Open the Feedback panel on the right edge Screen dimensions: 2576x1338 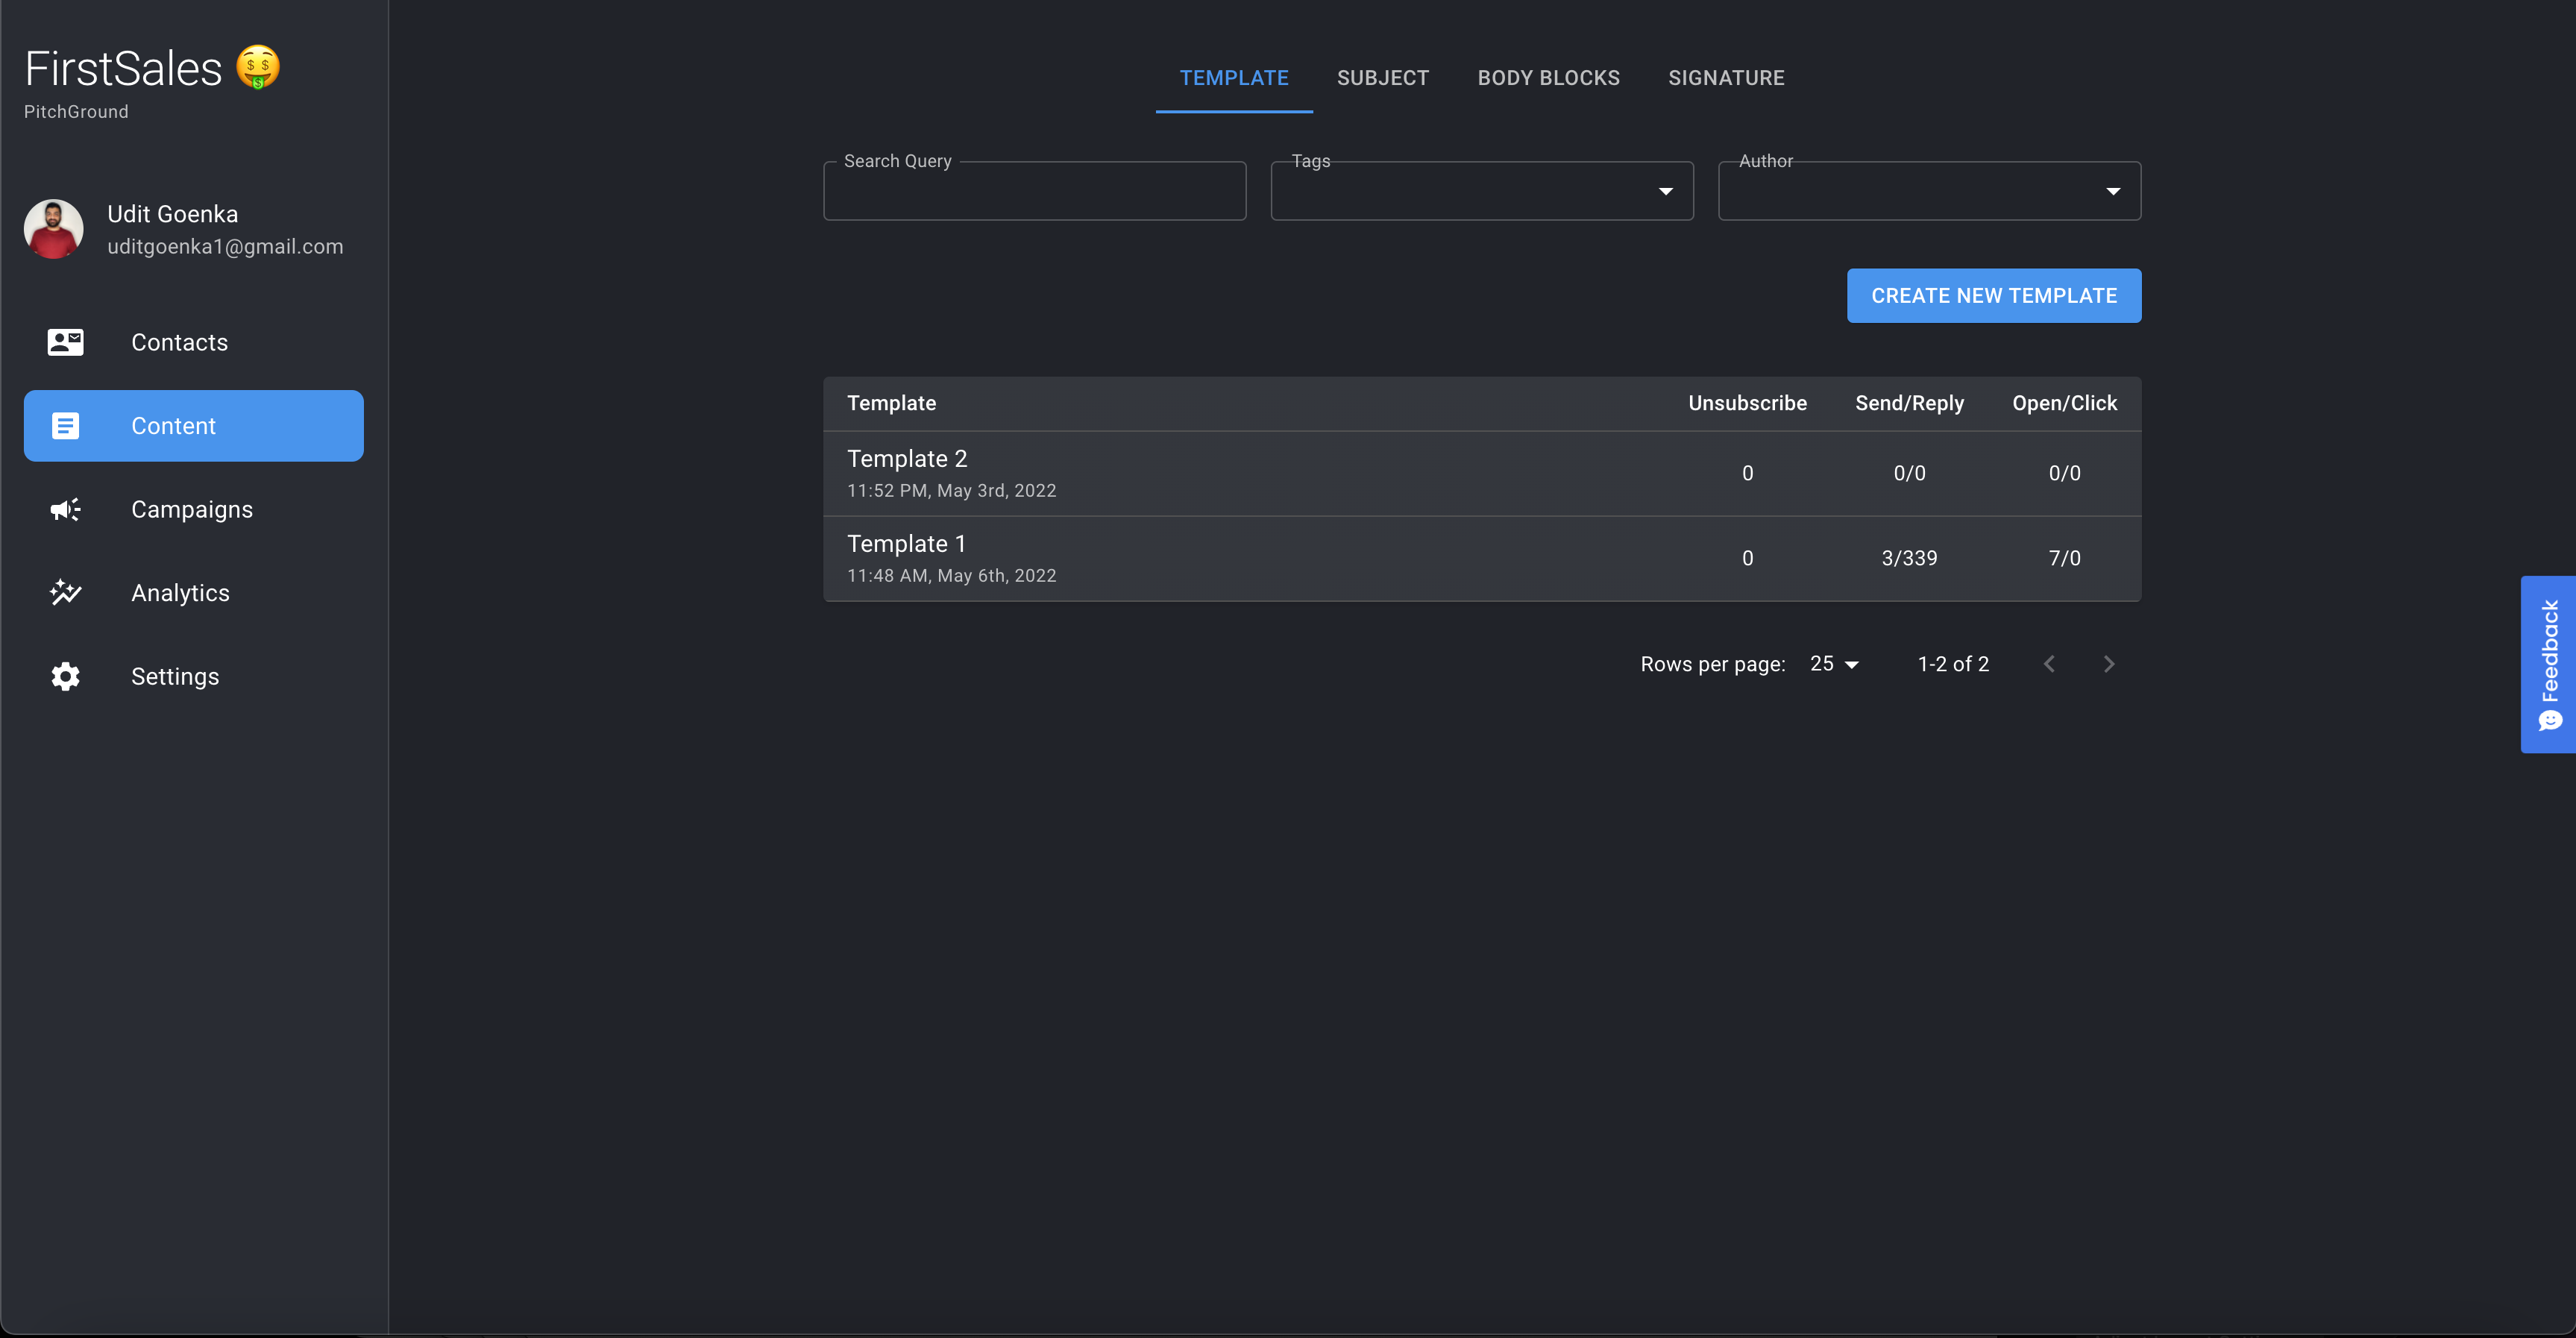[x=2549, y=665]
